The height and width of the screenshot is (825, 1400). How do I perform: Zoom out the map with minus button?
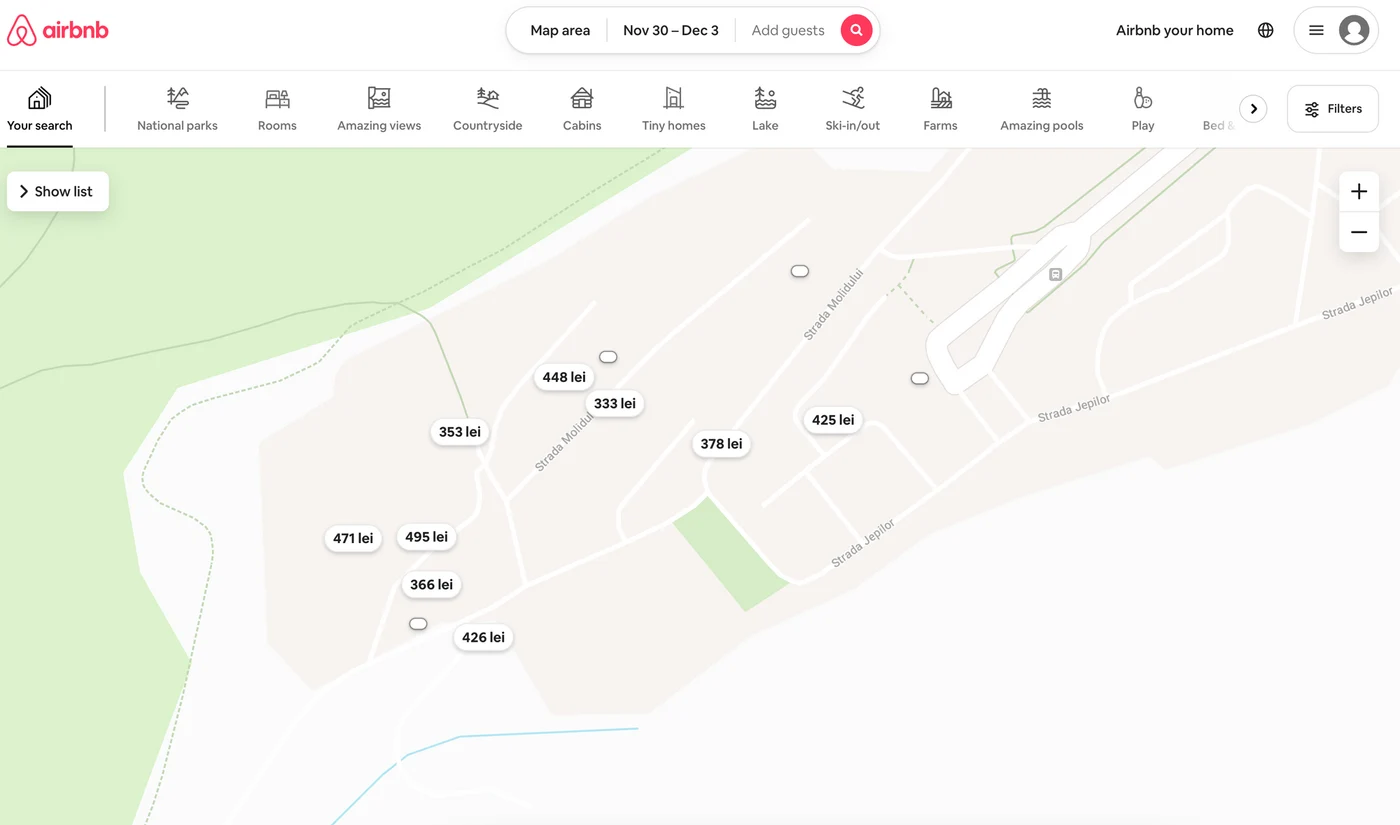1359,232
